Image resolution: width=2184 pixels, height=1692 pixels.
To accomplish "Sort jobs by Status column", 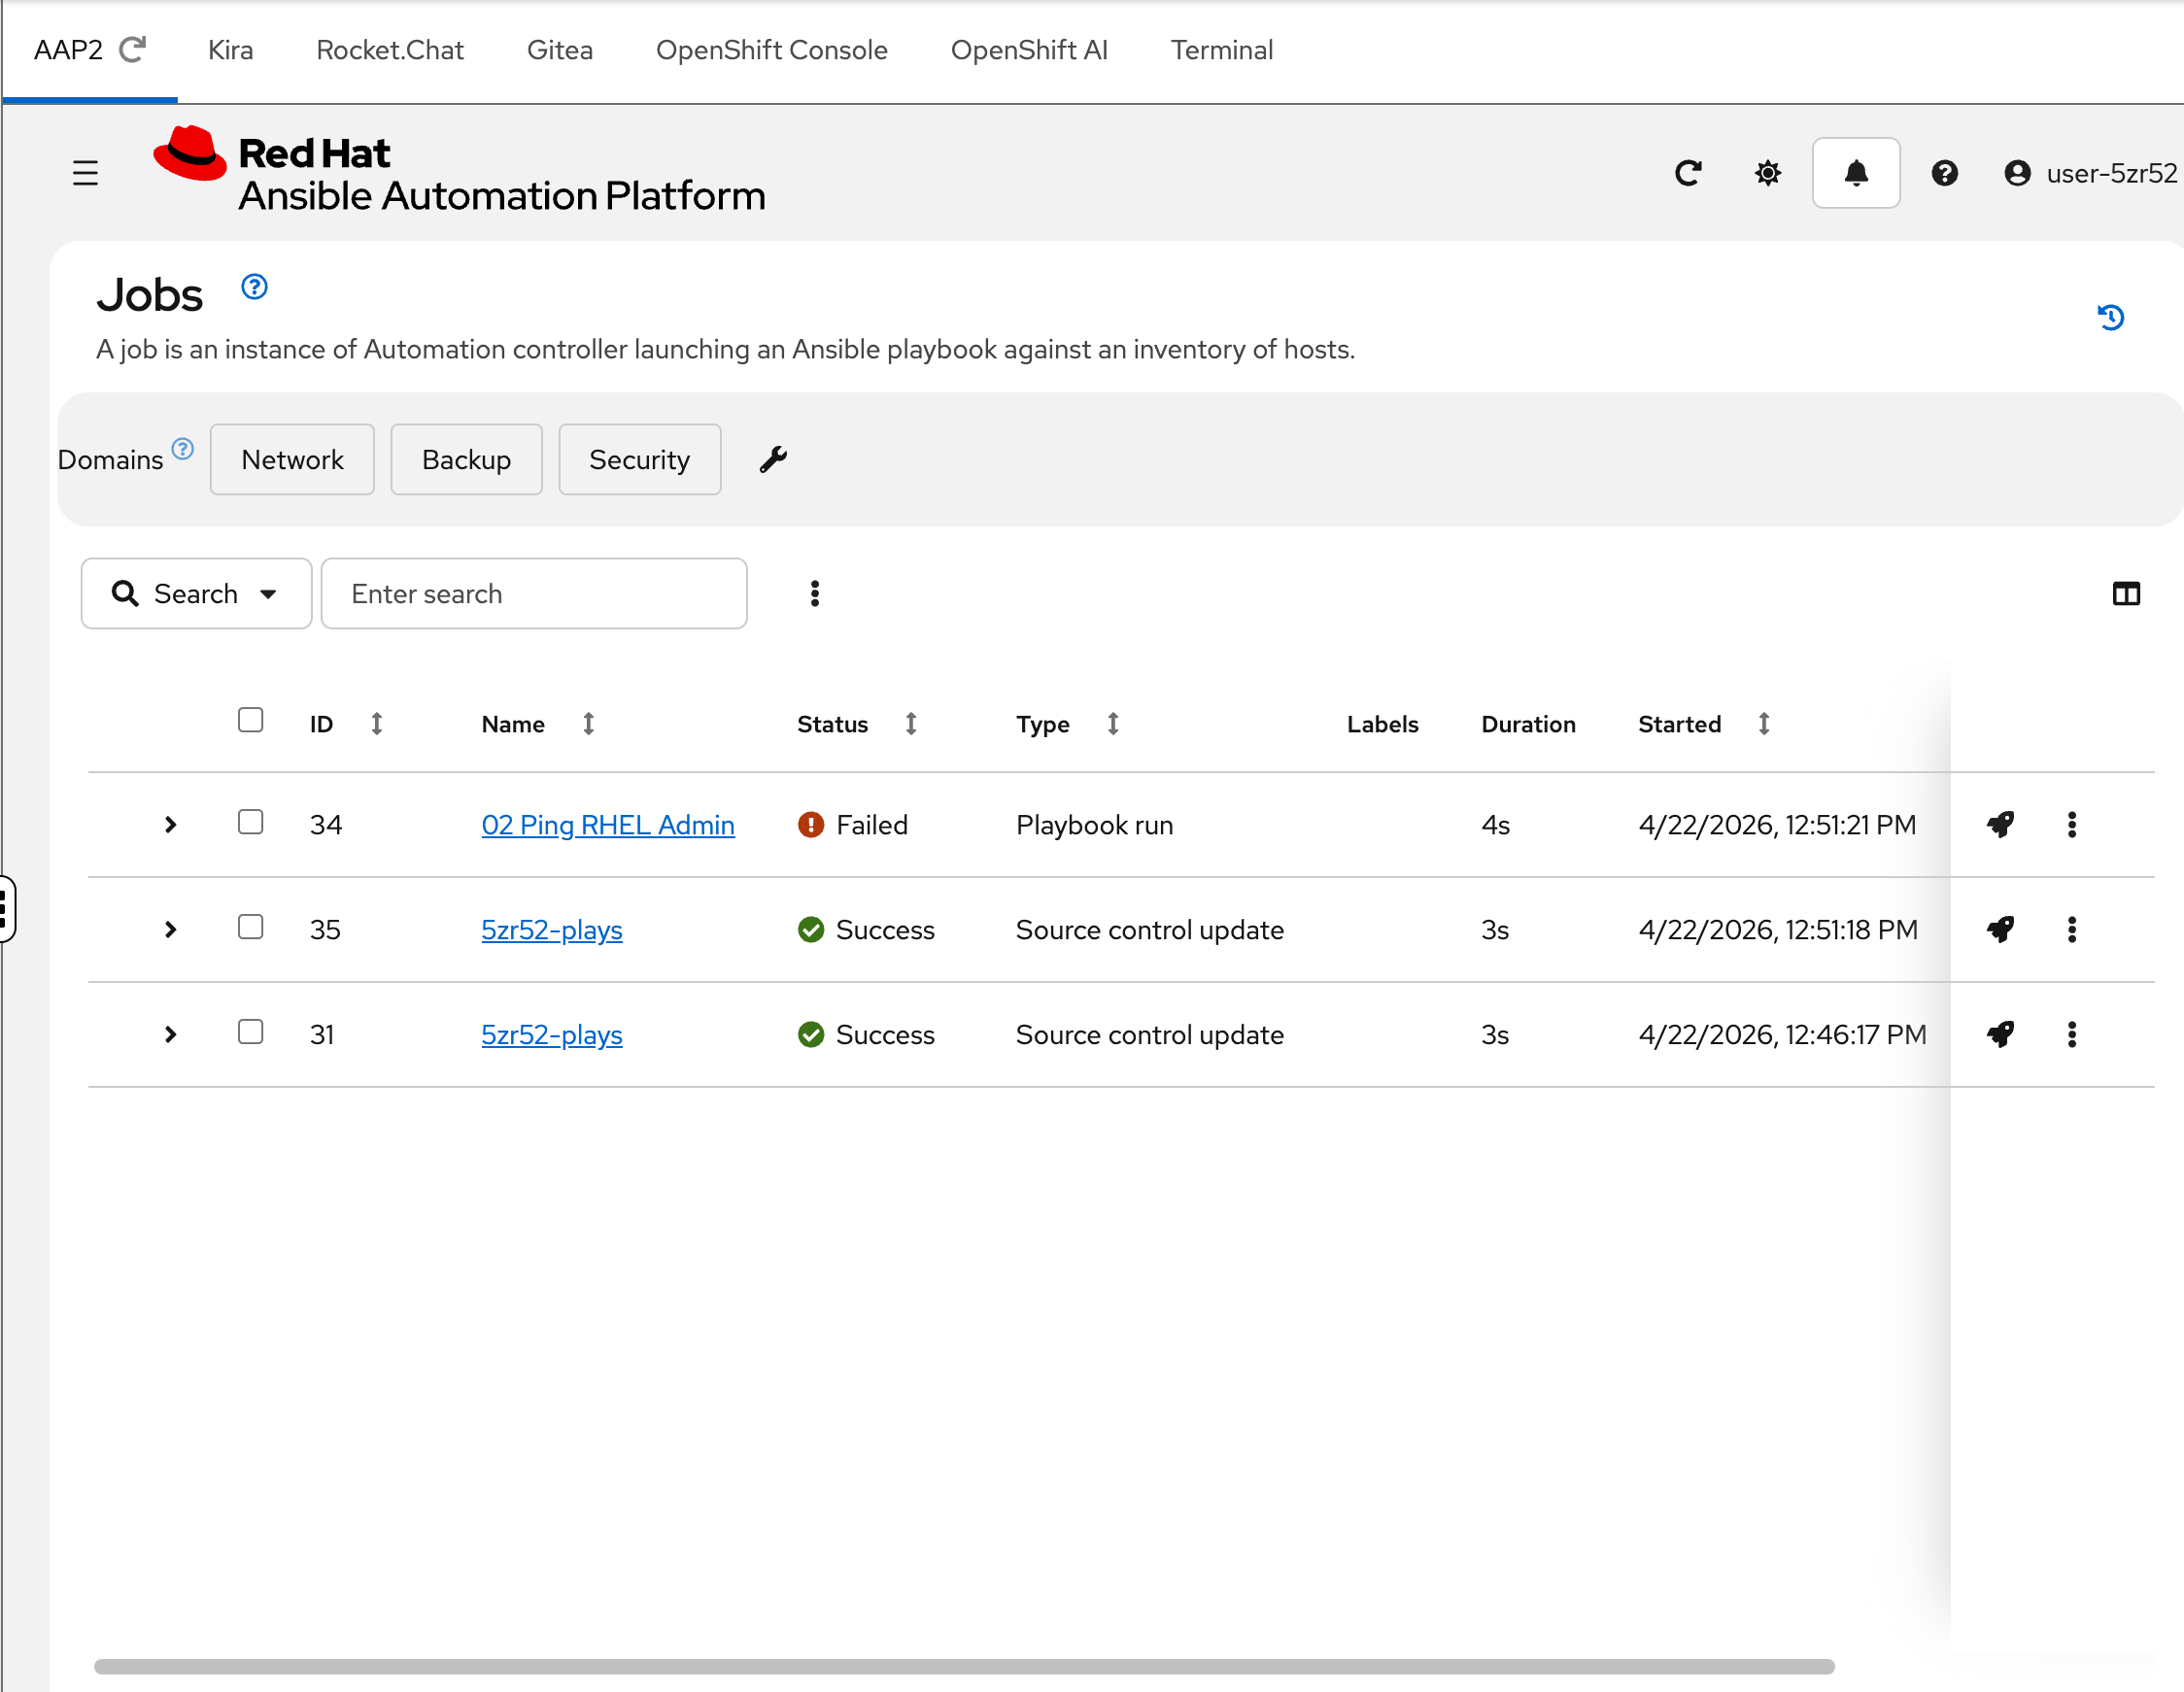I will (x=910, y=724).
